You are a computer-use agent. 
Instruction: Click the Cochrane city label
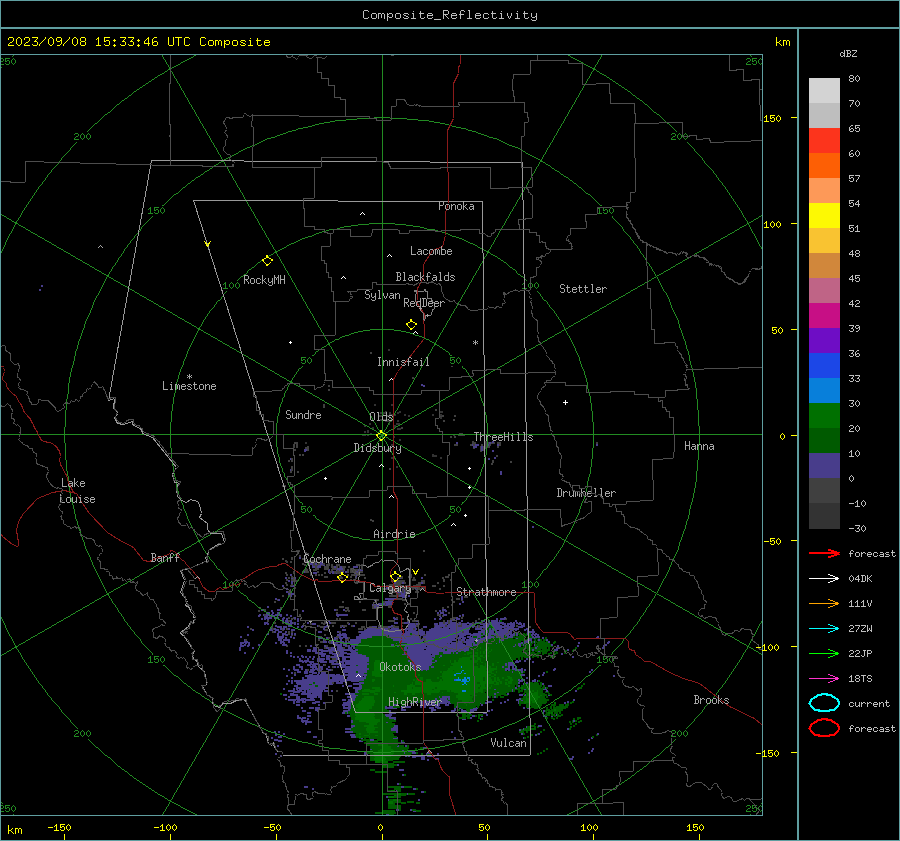327,559
